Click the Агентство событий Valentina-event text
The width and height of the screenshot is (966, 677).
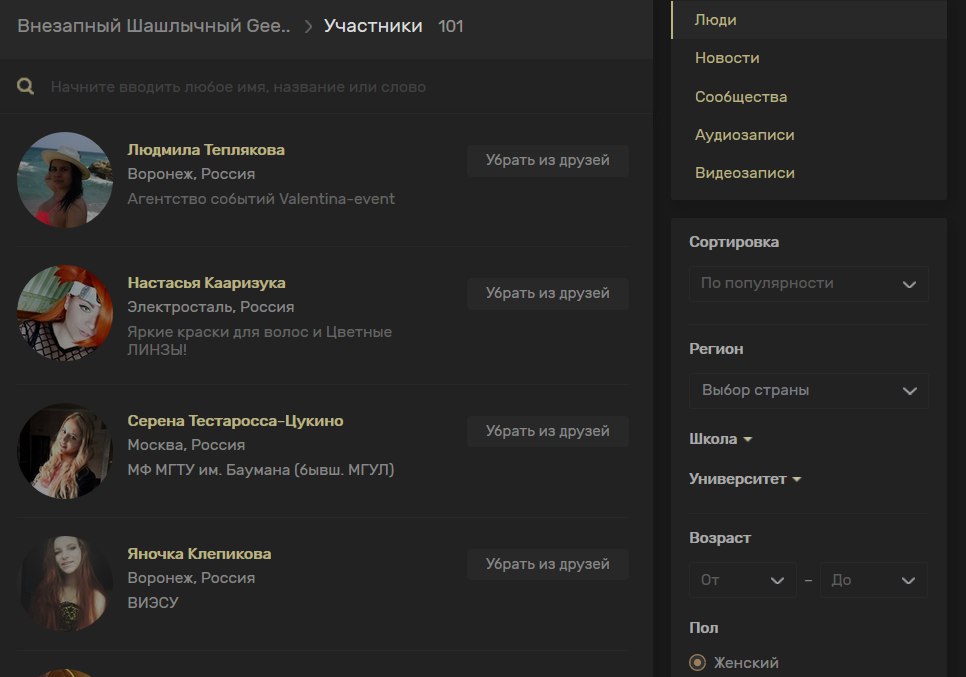(x=261, y=199)
